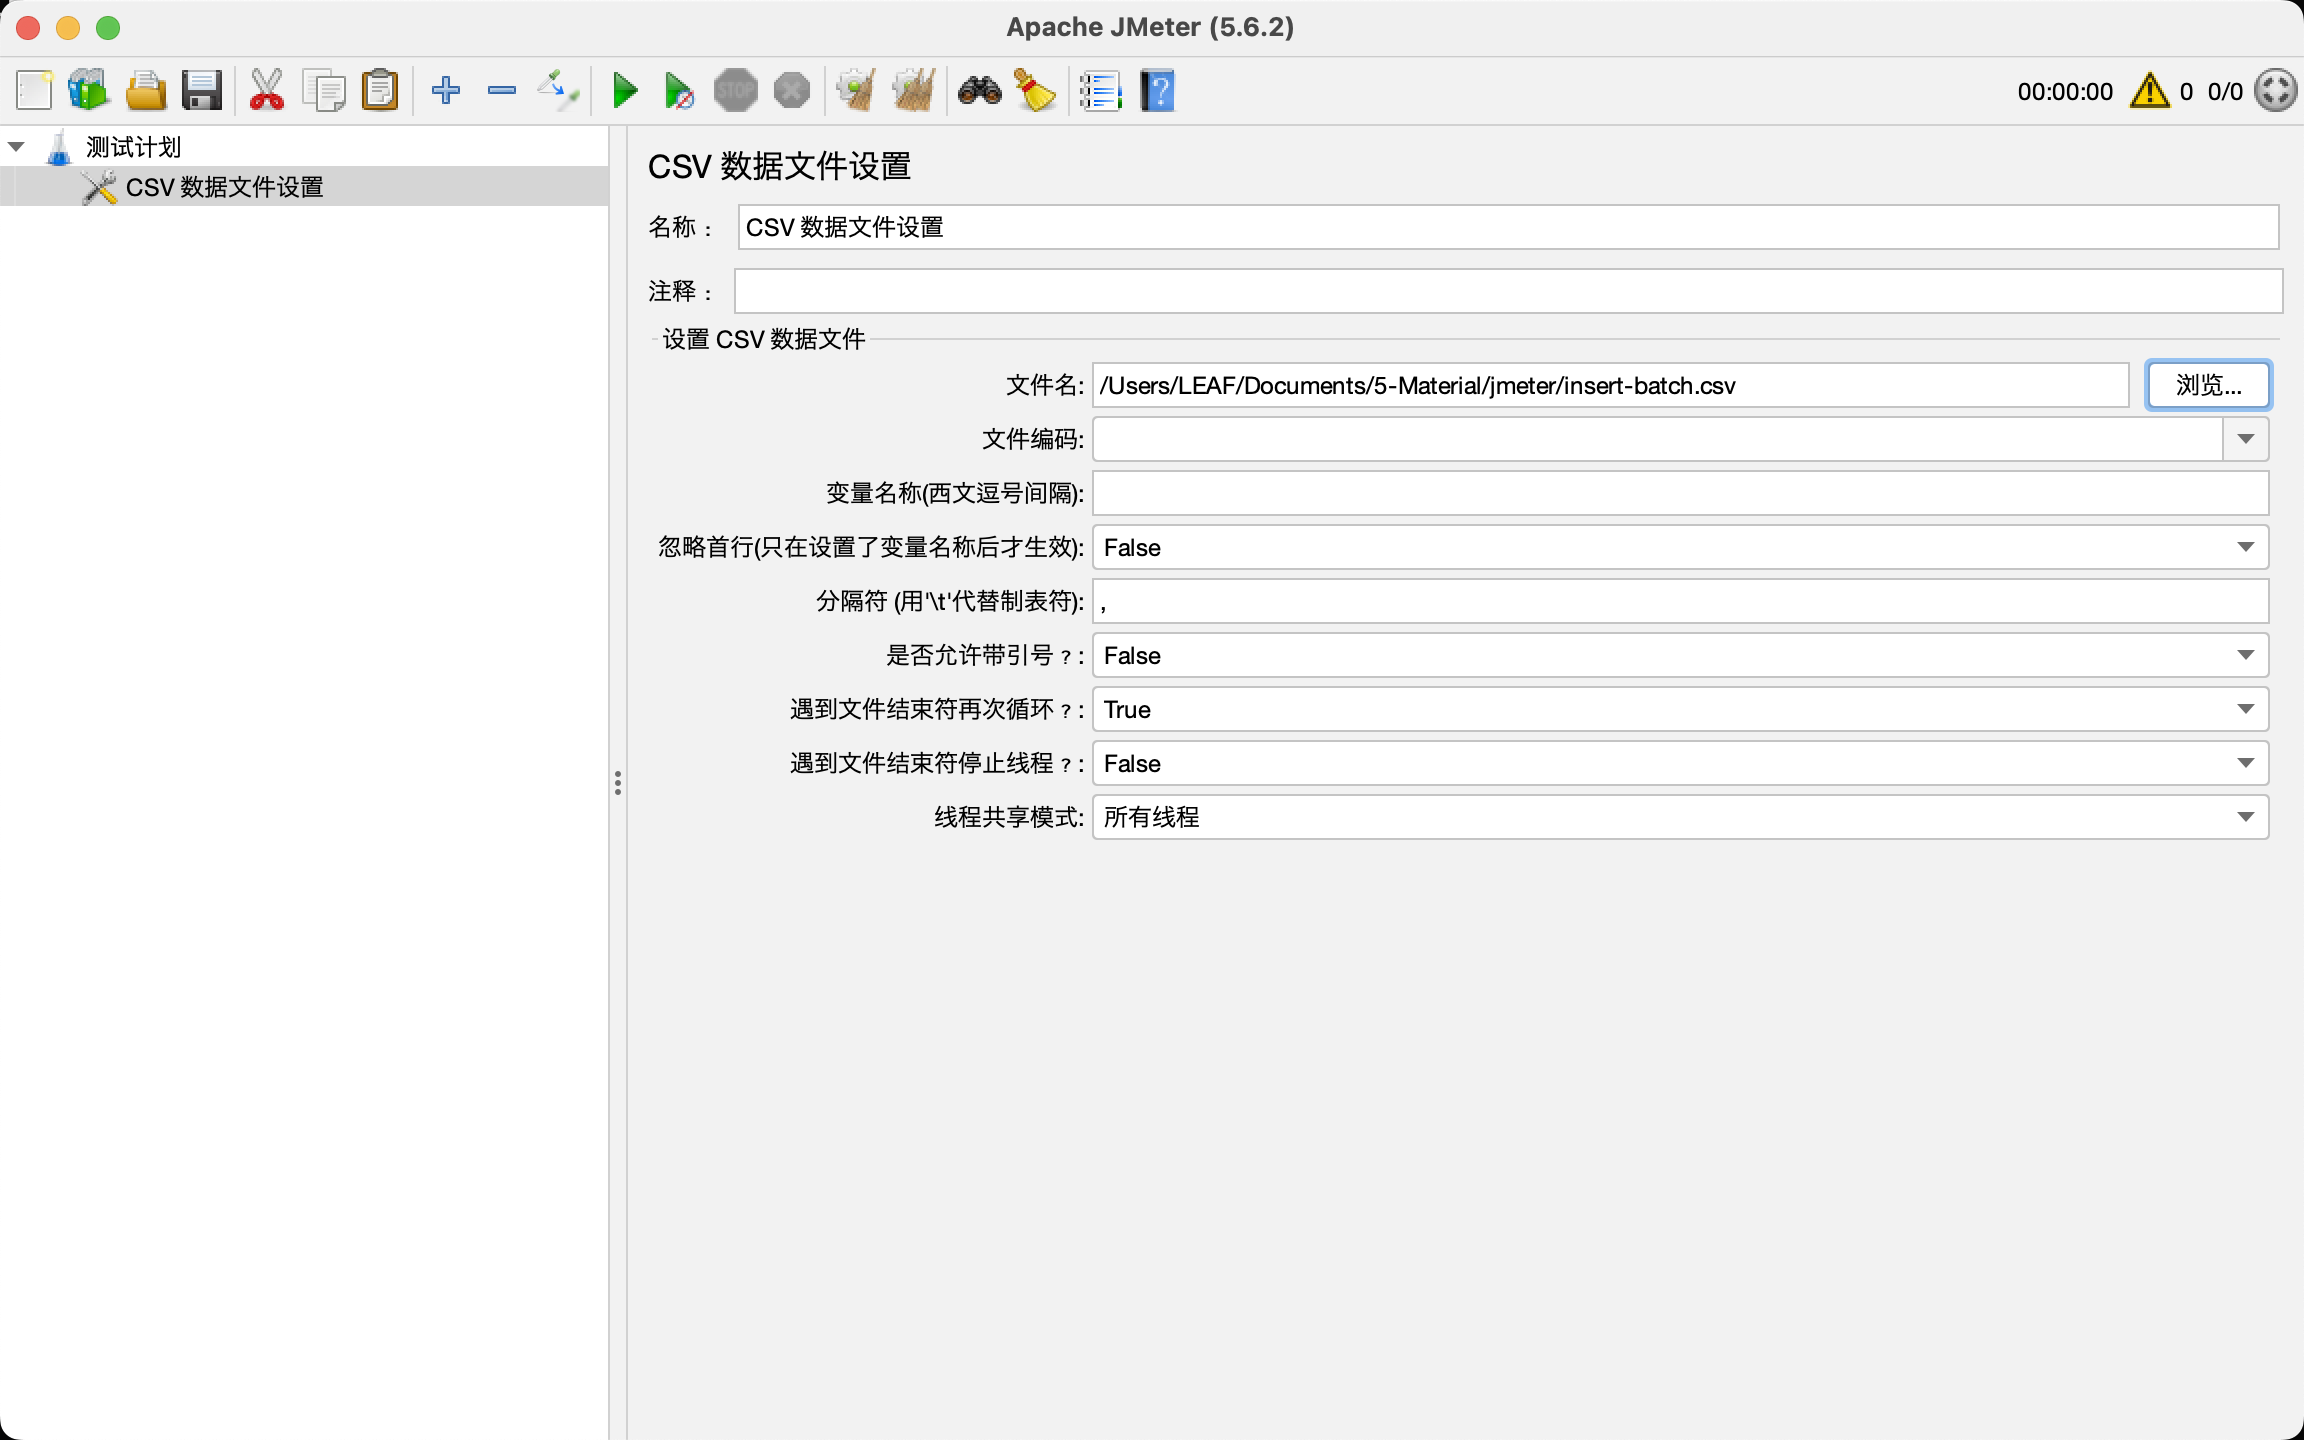Click the 变量名称 input field
Screen dimensions: 2304x1440
[x=1680, y=493]
